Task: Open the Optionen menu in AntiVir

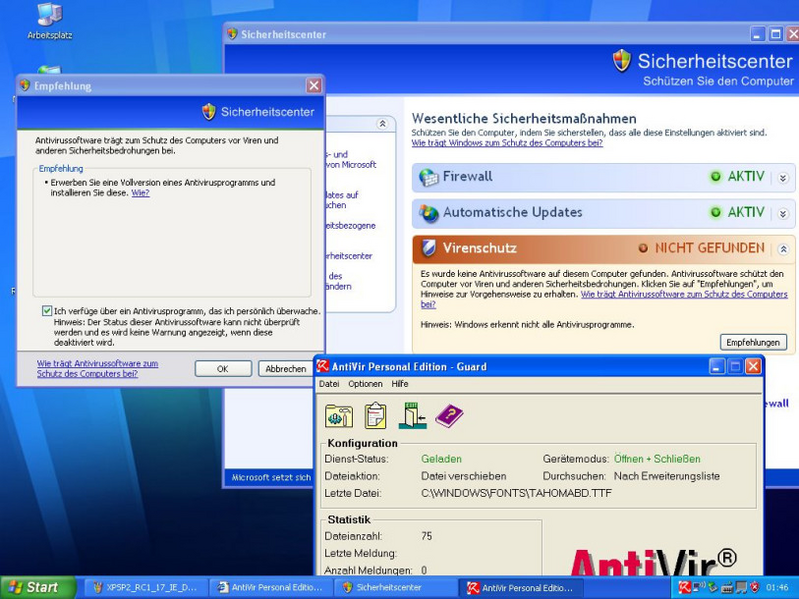Action: point(365,384)
